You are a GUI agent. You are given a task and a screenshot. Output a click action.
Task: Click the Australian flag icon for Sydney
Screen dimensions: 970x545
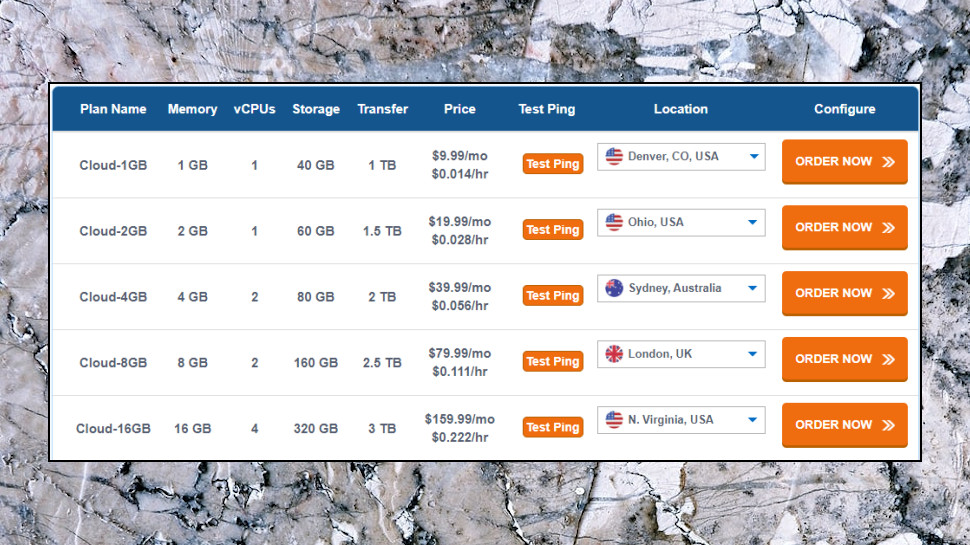(614, 288)
